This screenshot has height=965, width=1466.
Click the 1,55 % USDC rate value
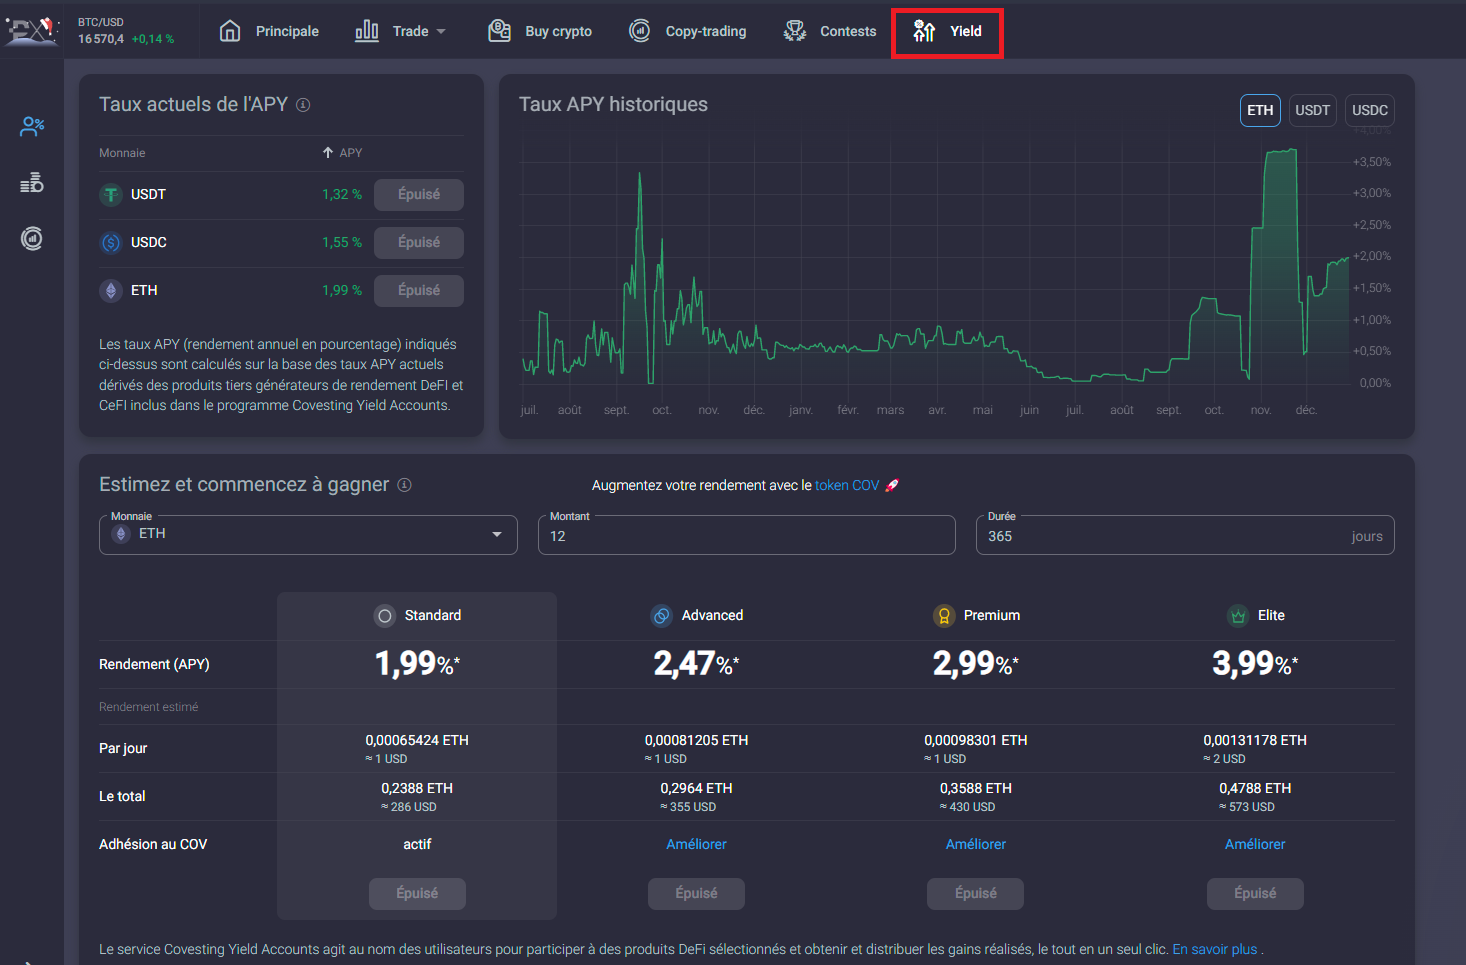[x=342, y=243]
